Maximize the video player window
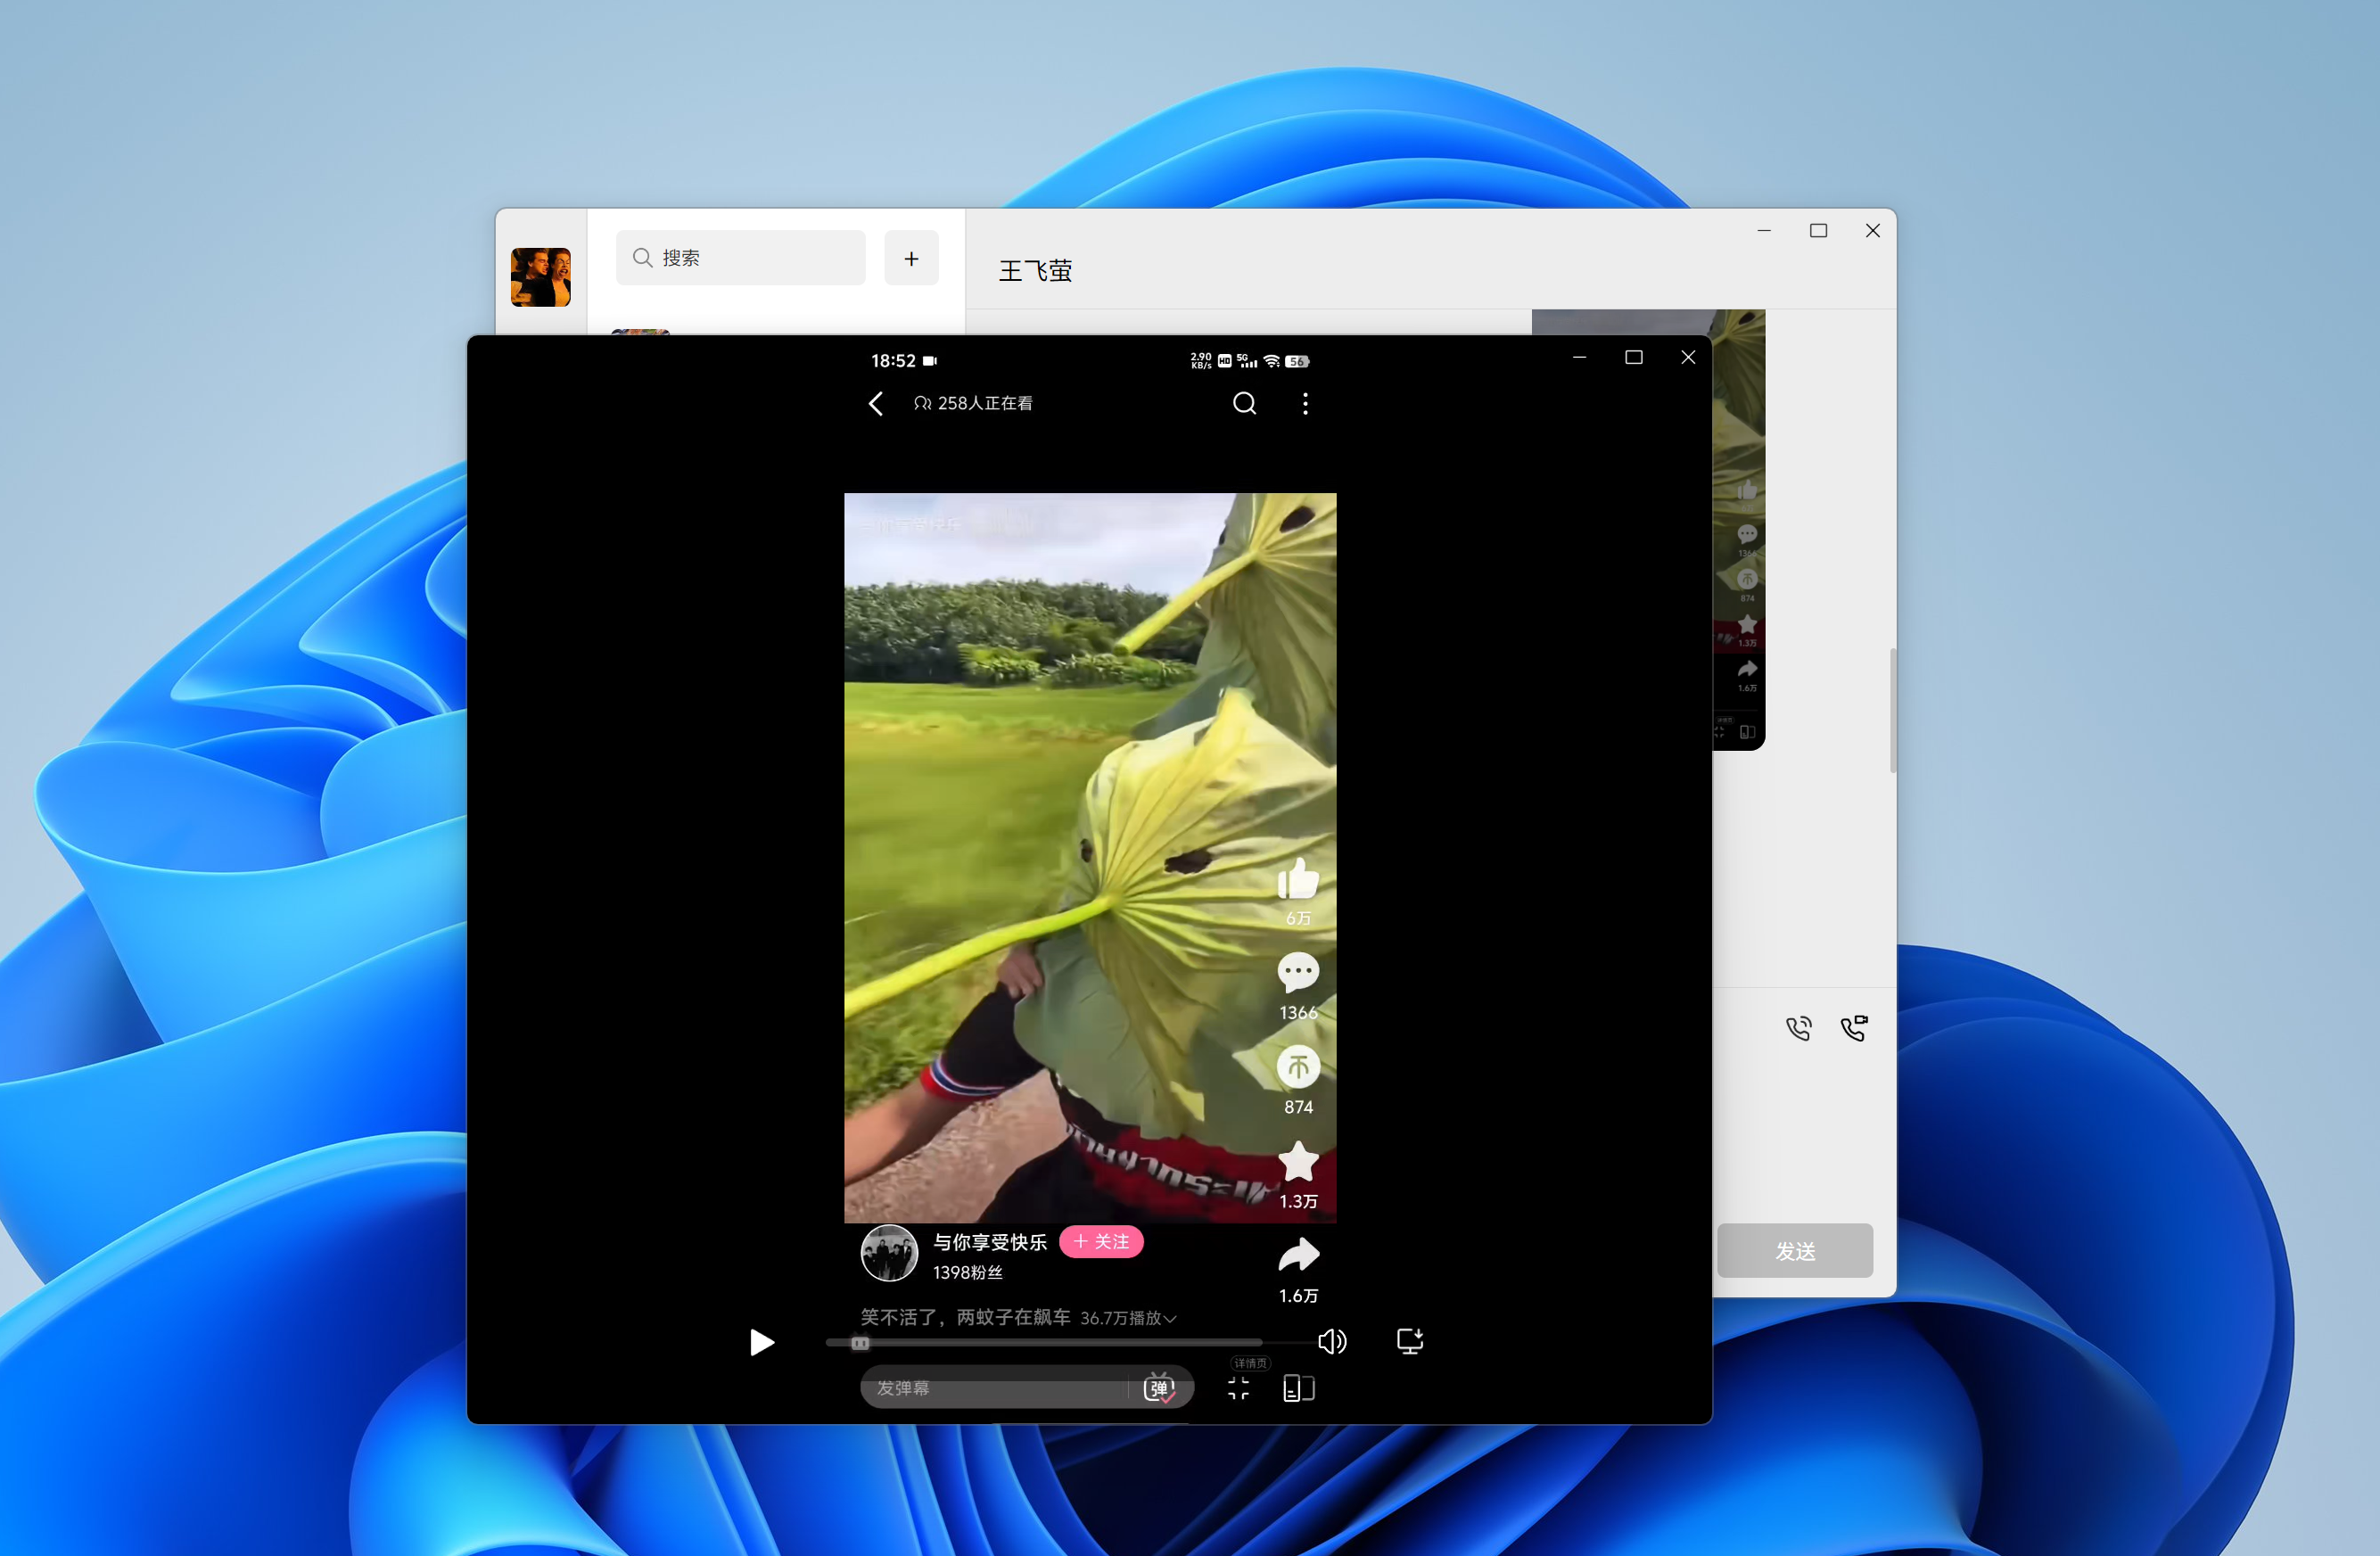Image resolution: width=2380 pixels, height=1556 pixels. coord(1634,357)
